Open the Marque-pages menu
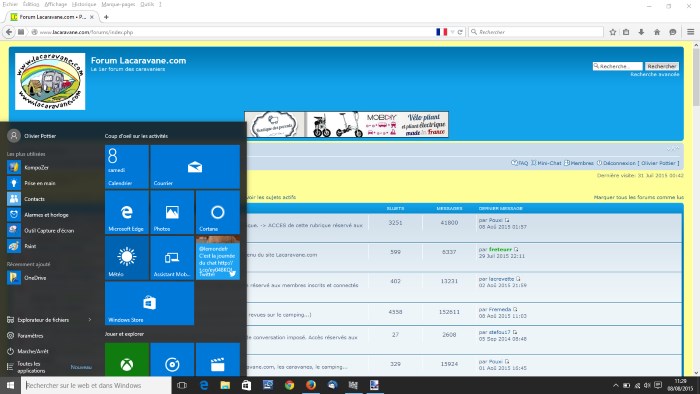Image resolution: width=700 pixels, height=394 pixels. click(x=118, y=4)
